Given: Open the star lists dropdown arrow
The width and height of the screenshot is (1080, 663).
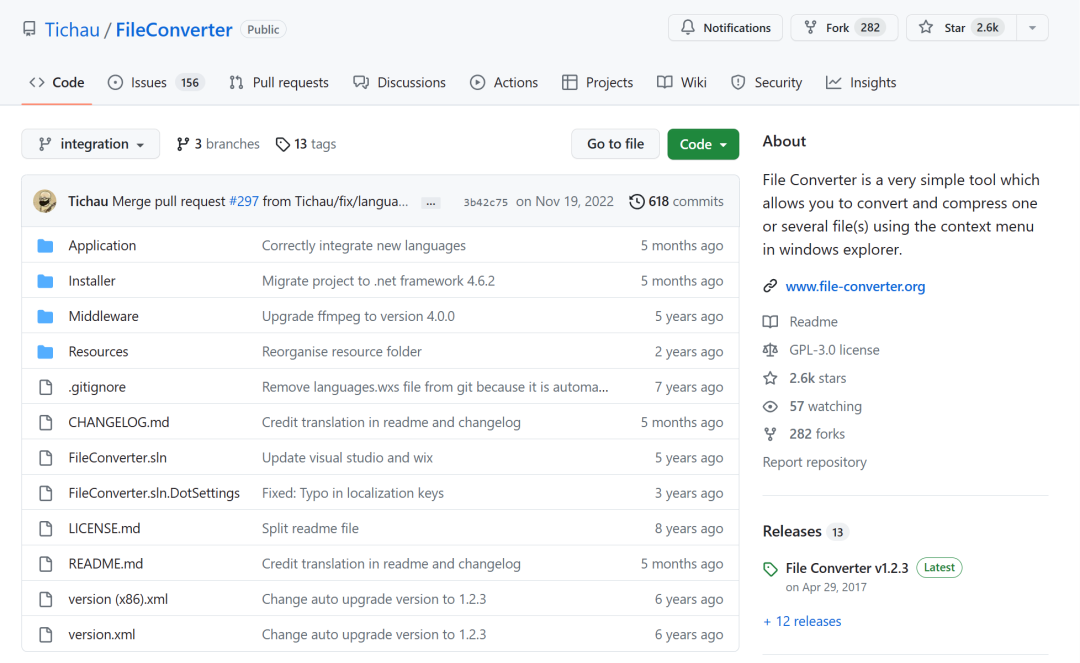Looking at the screenshot, I should coord(1032,28).
